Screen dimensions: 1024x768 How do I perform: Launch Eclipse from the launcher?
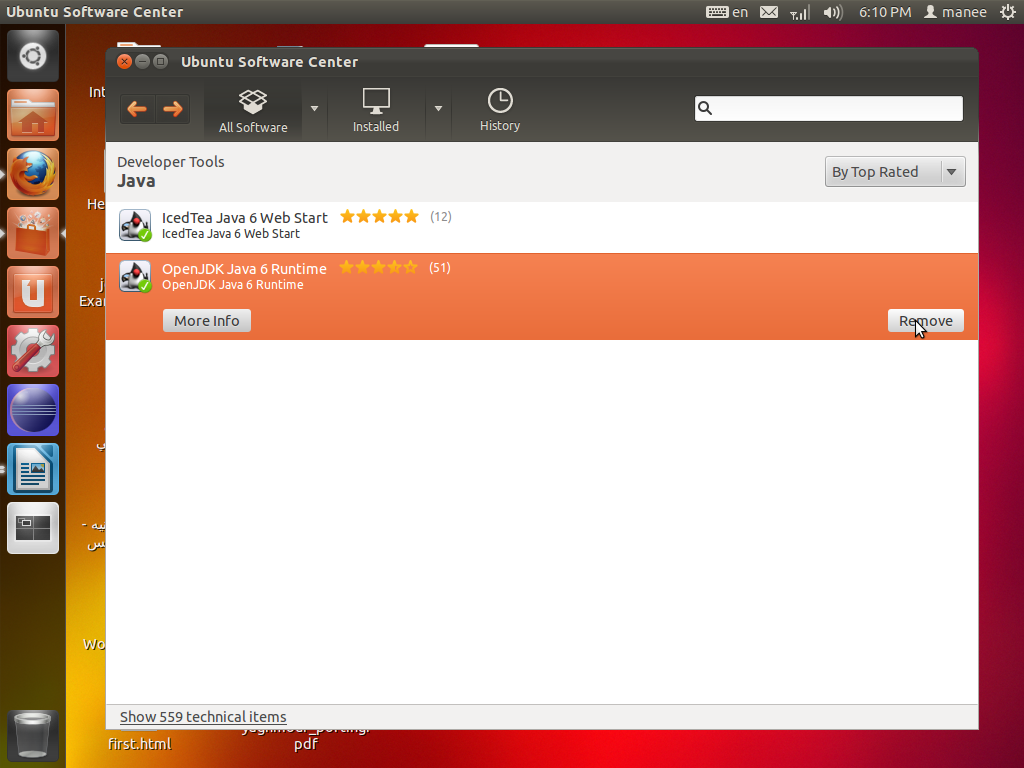point(33,410)
